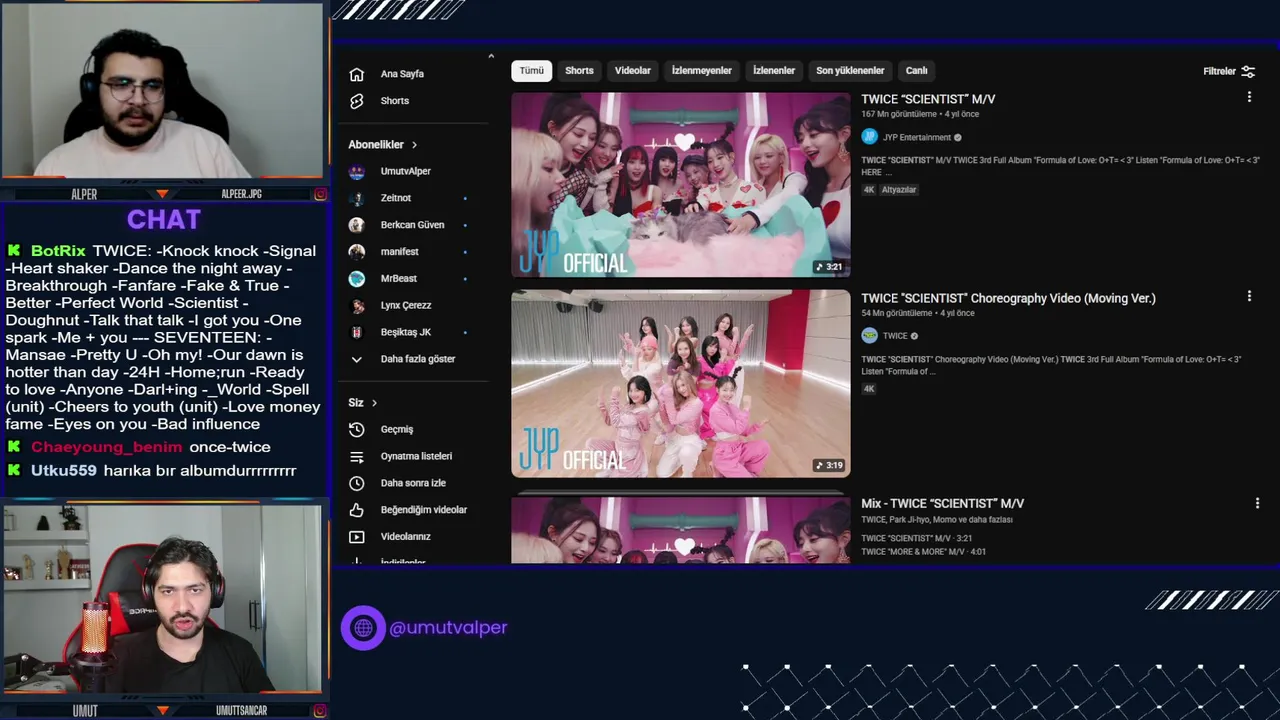Click @umutvalper handle text

448,628
